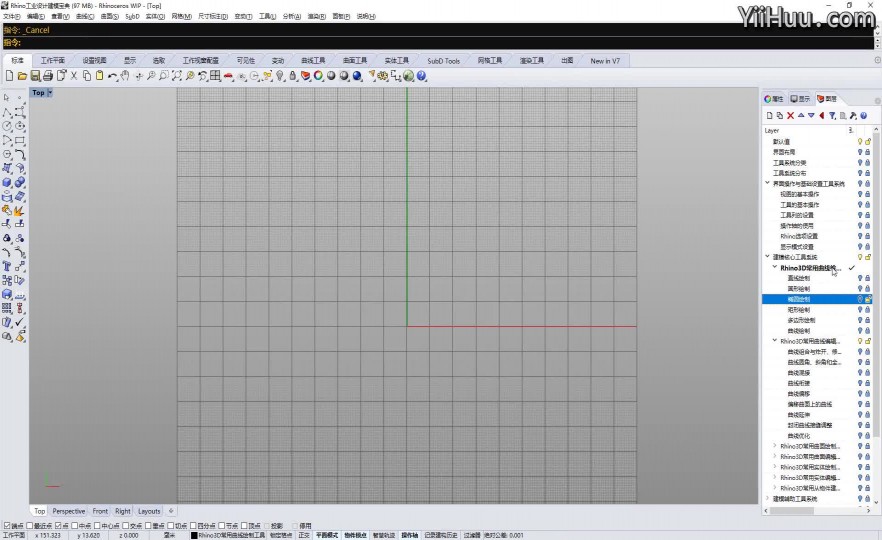Image resolution: width=882 pixels, height=540 pixels.
Task: Collapse the 建模核心工具系统 layer group
Action: click(x=767, y=257)
